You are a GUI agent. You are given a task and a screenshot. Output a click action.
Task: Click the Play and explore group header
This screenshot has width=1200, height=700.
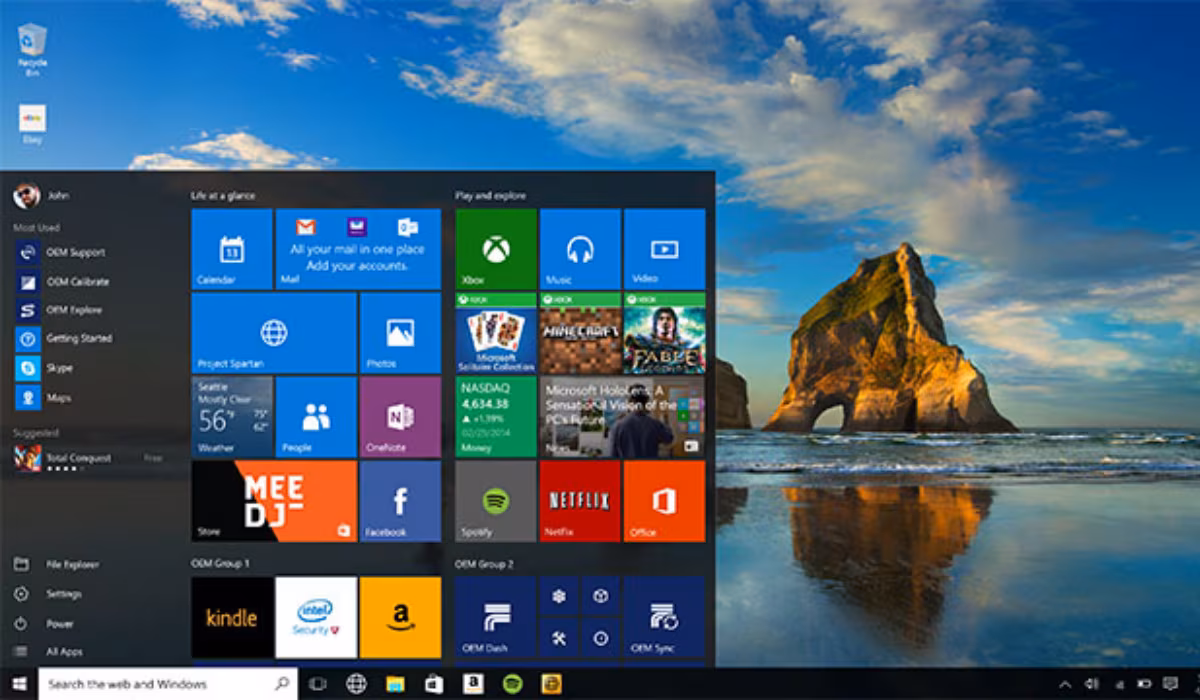(490, 196)
